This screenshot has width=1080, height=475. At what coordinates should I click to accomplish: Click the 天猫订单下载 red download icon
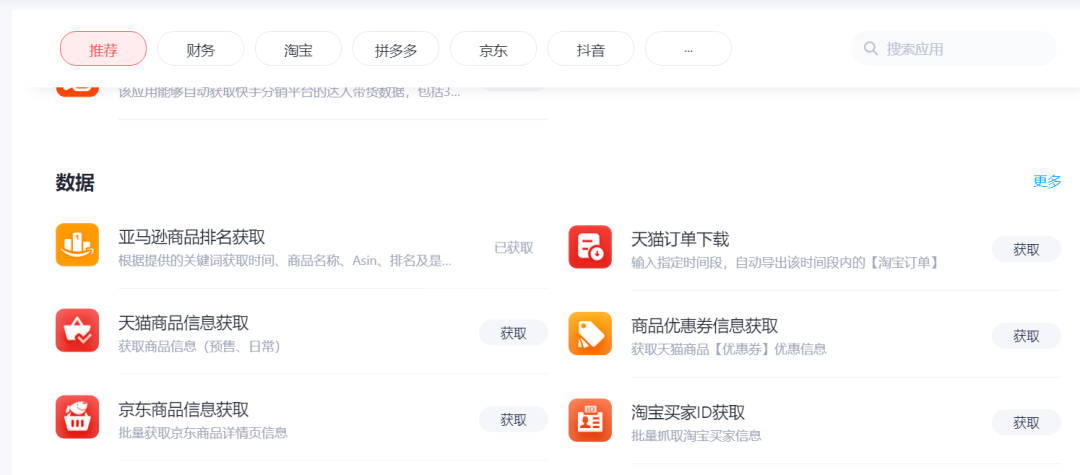(x=590, y=247)
